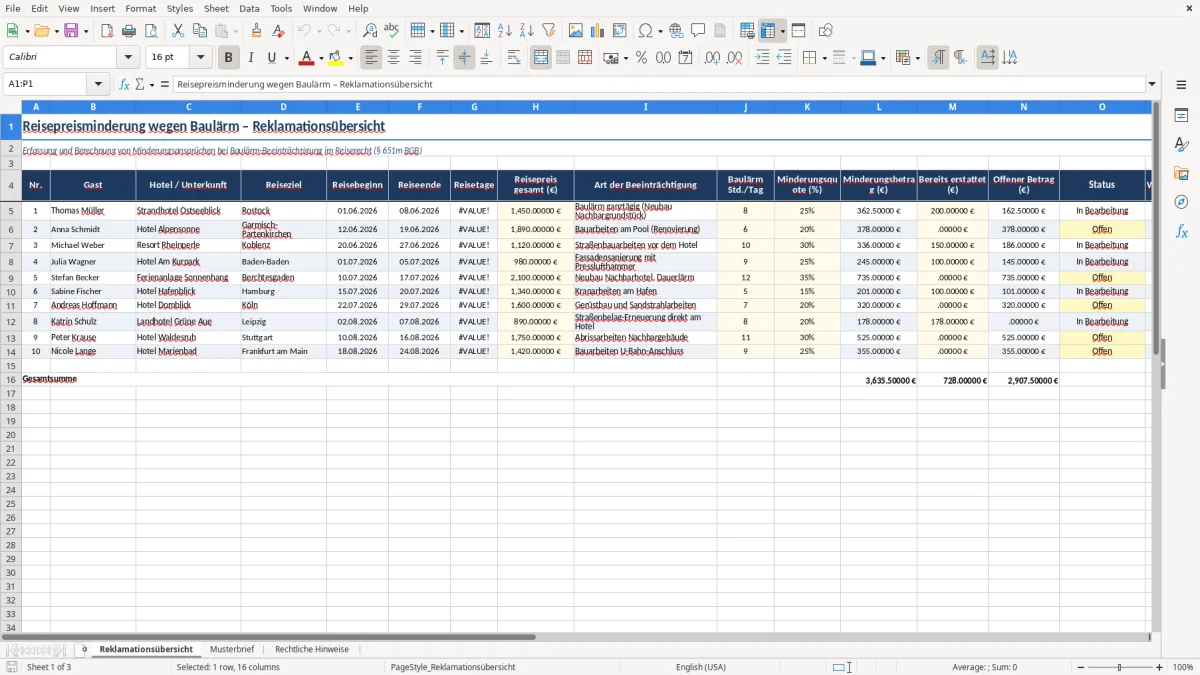Image resolution: width=1200 pixels, height=675 pixels.
Task: Expand the Name Box dropdown arrow
Action: [98, 85]
